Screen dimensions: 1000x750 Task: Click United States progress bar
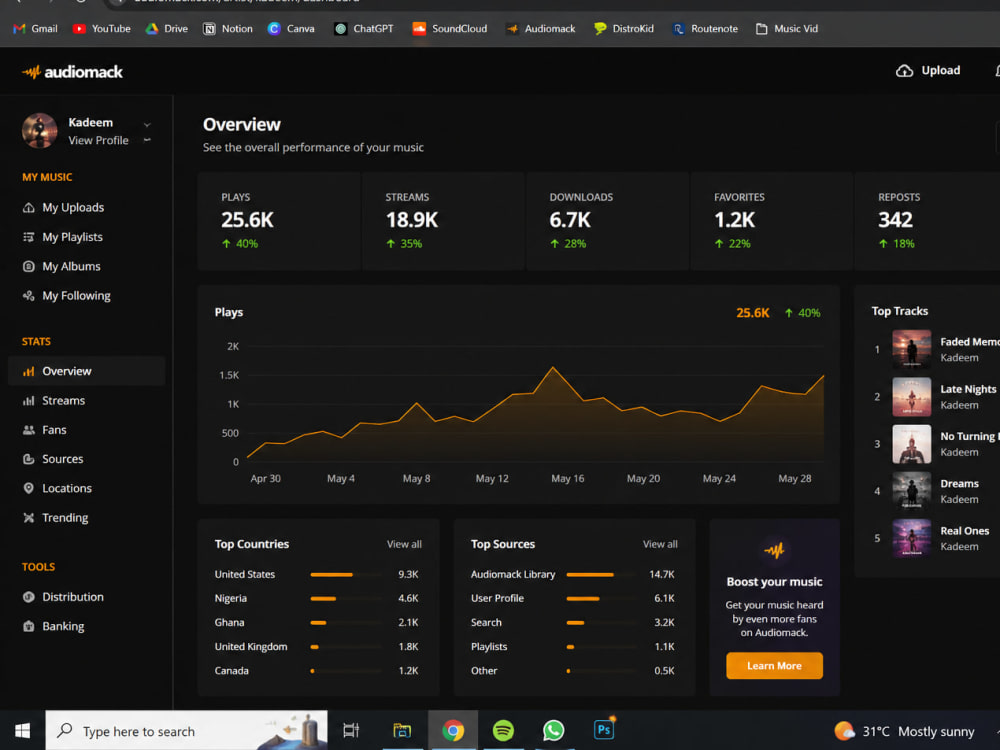346,575
